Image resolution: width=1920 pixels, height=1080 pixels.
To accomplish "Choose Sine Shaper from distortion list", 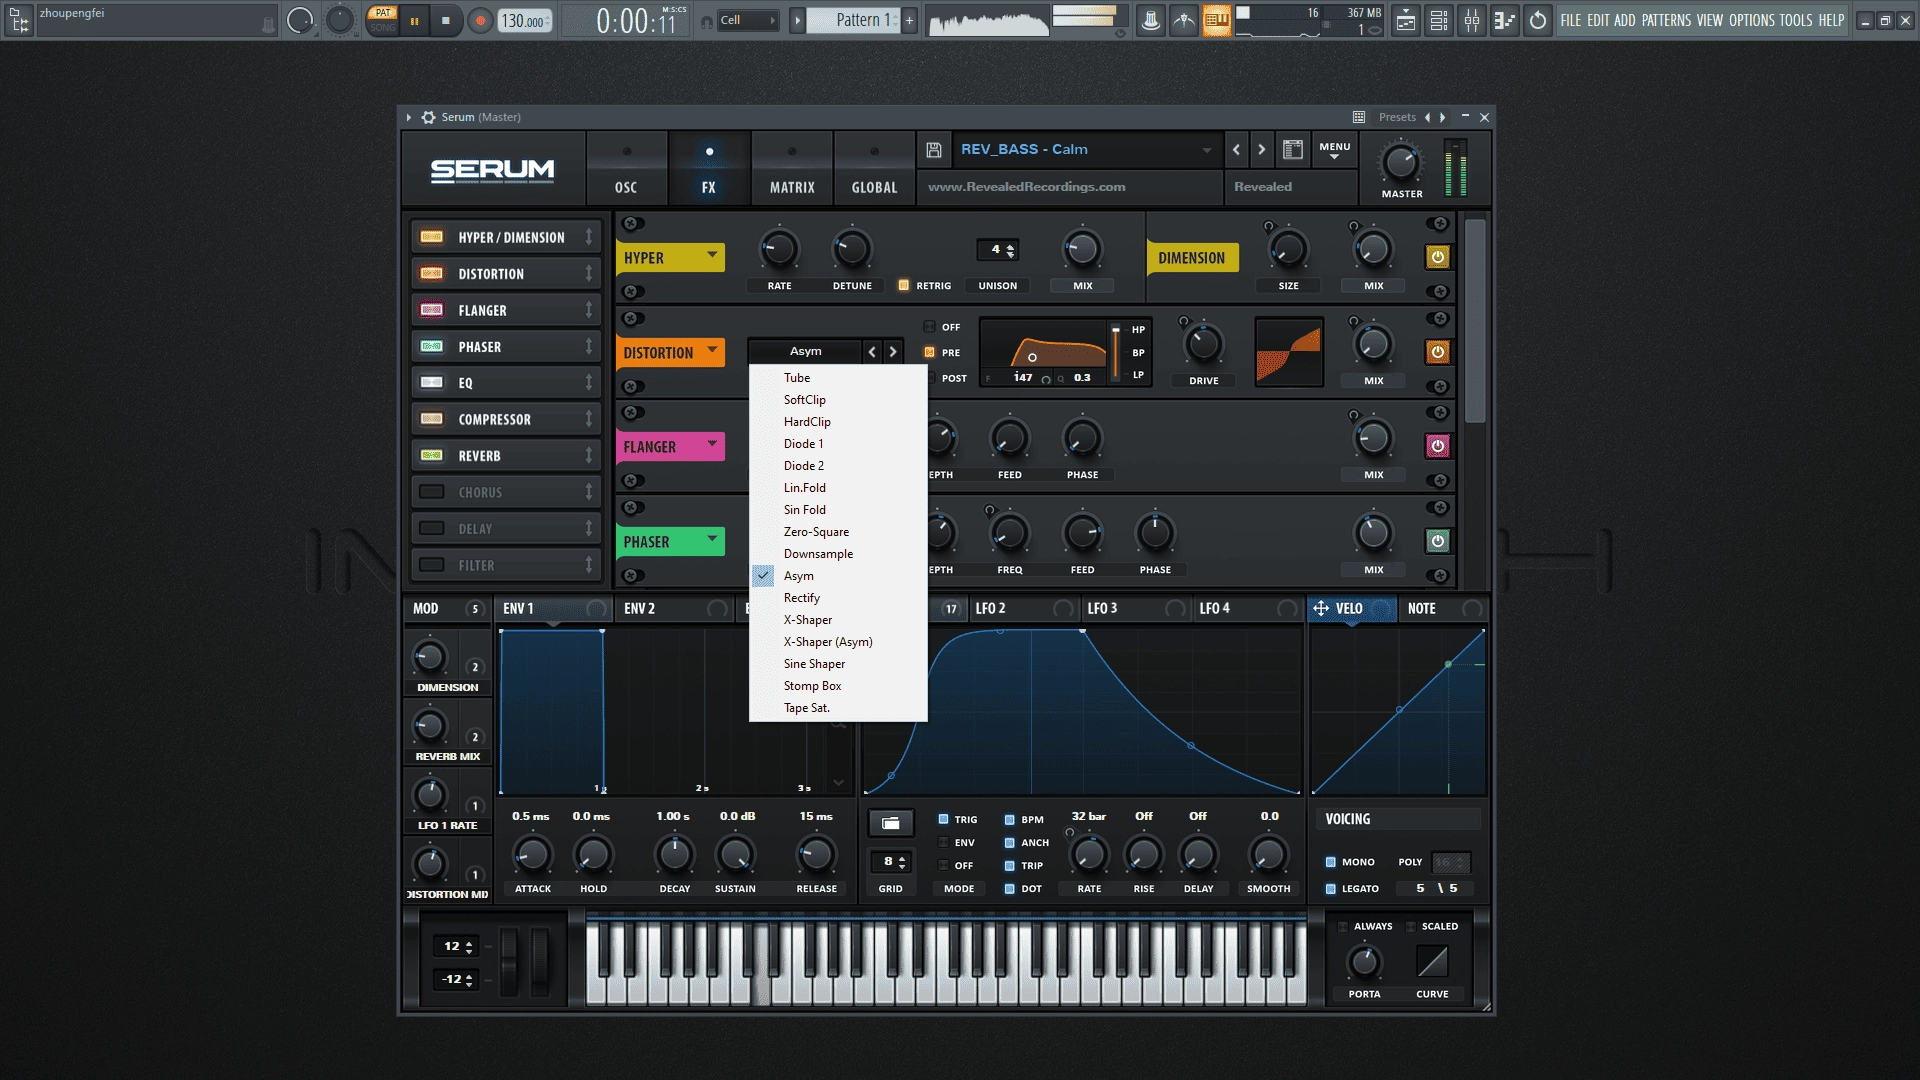I will tap(838, 664).
